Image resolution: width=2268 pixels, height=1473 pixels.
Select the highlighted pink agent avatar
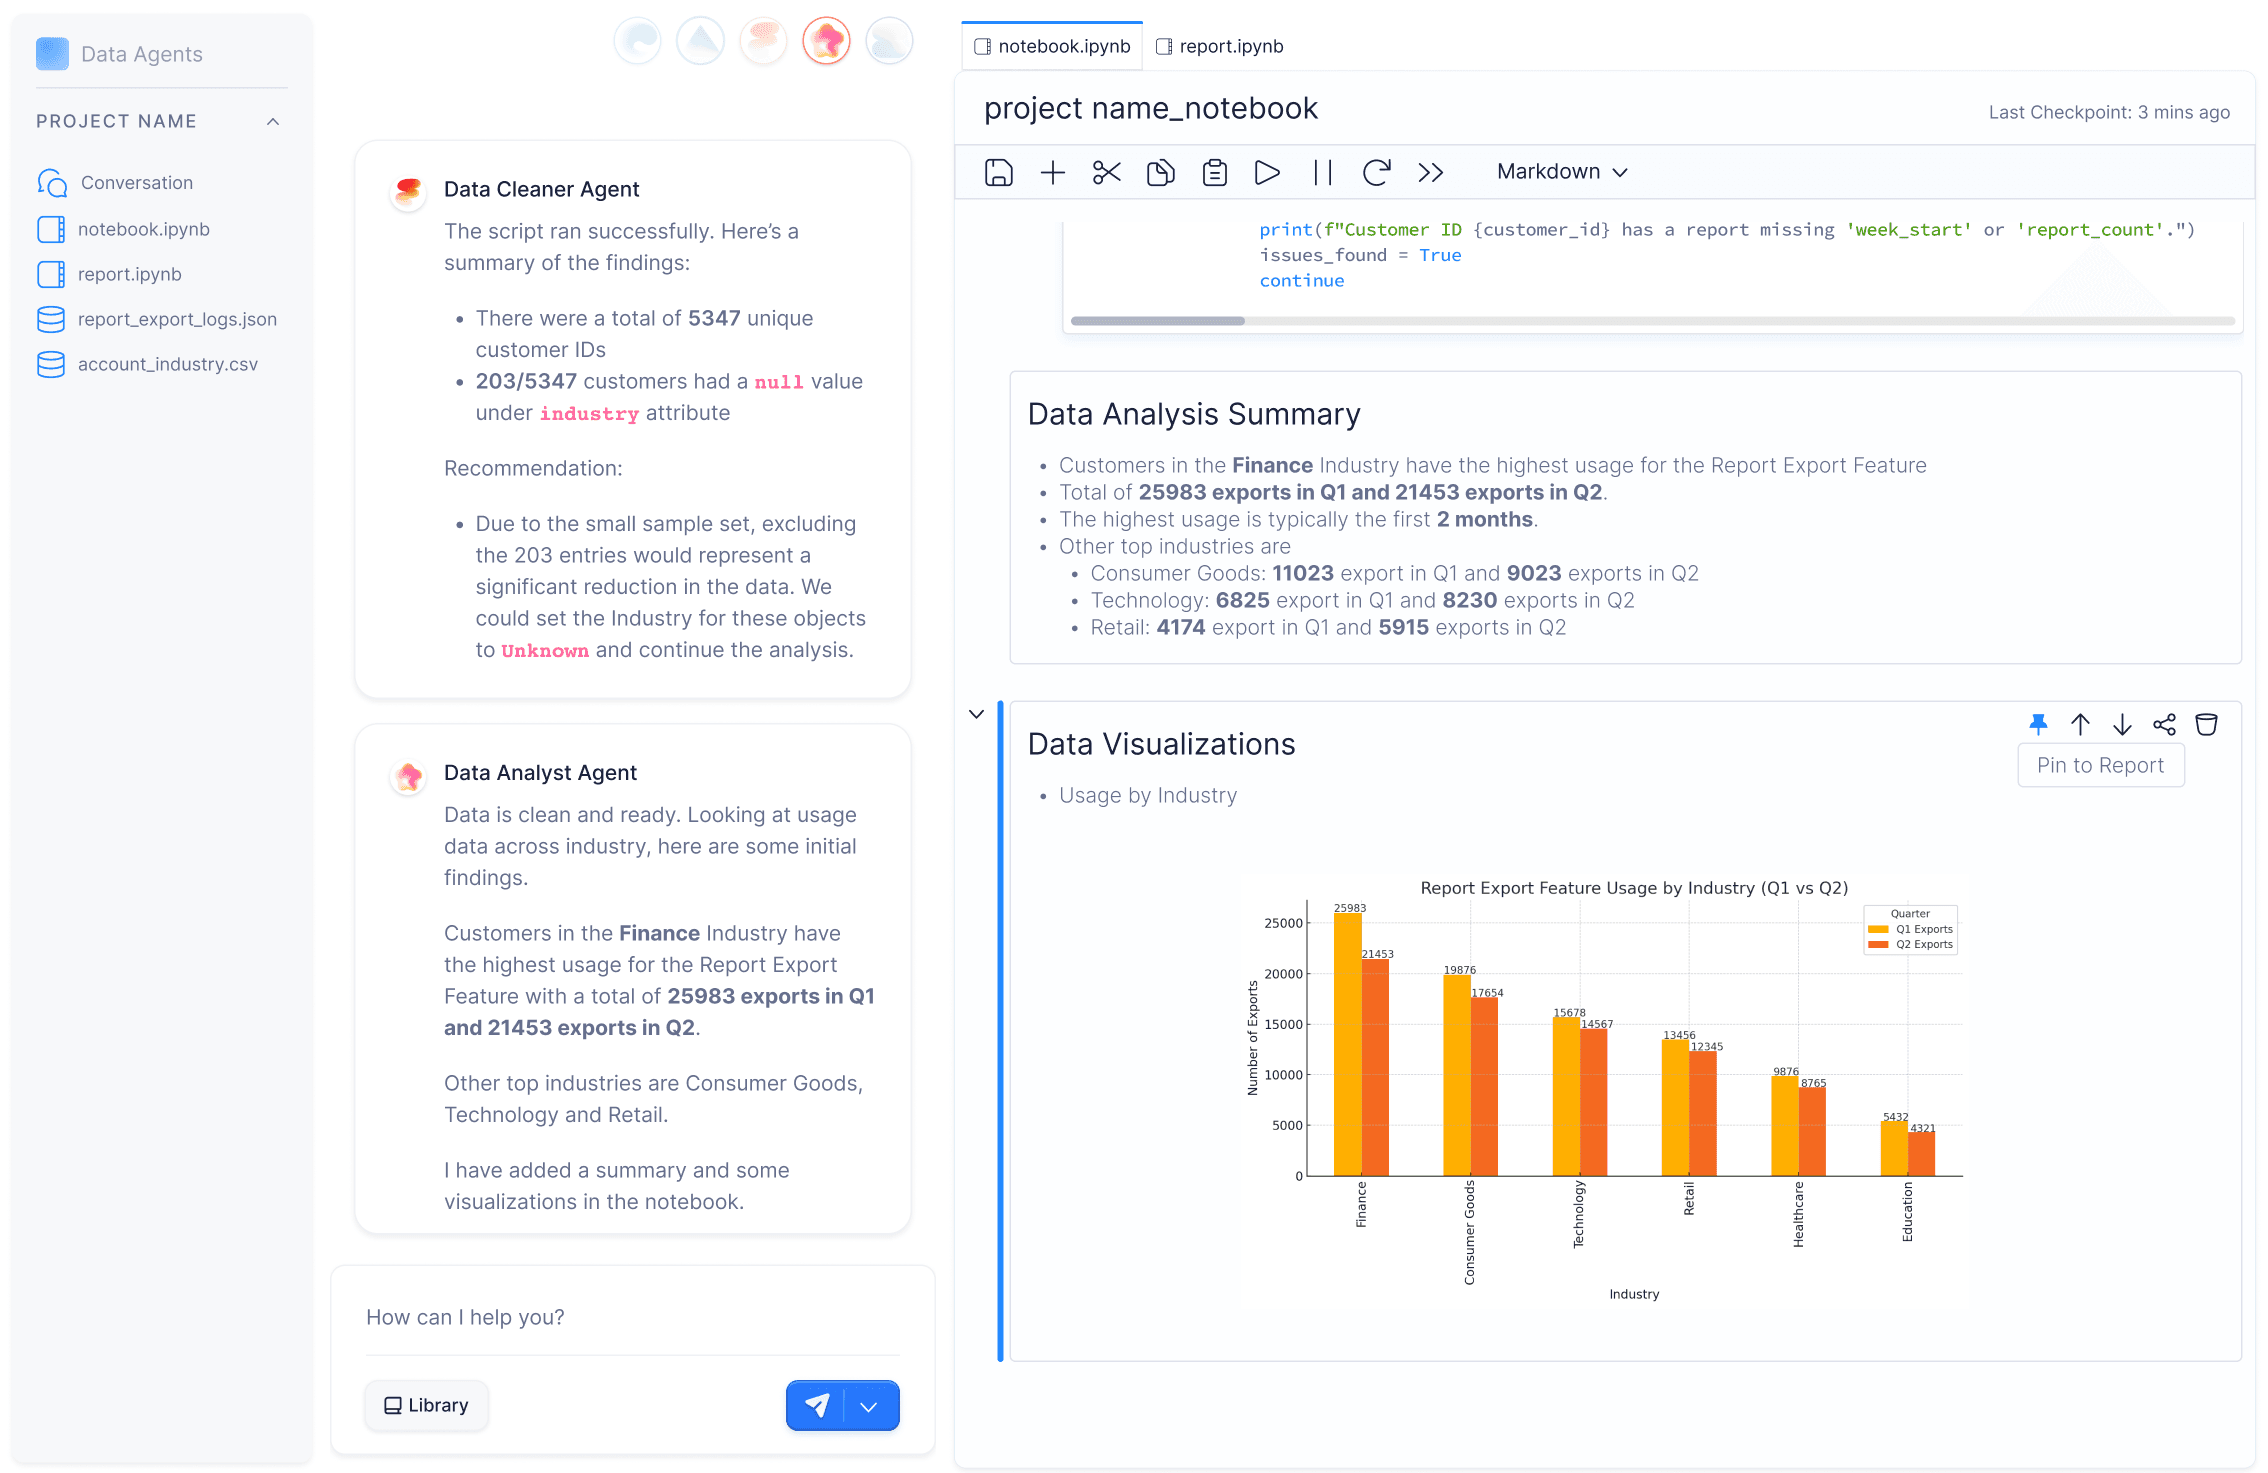coord(827,41)
